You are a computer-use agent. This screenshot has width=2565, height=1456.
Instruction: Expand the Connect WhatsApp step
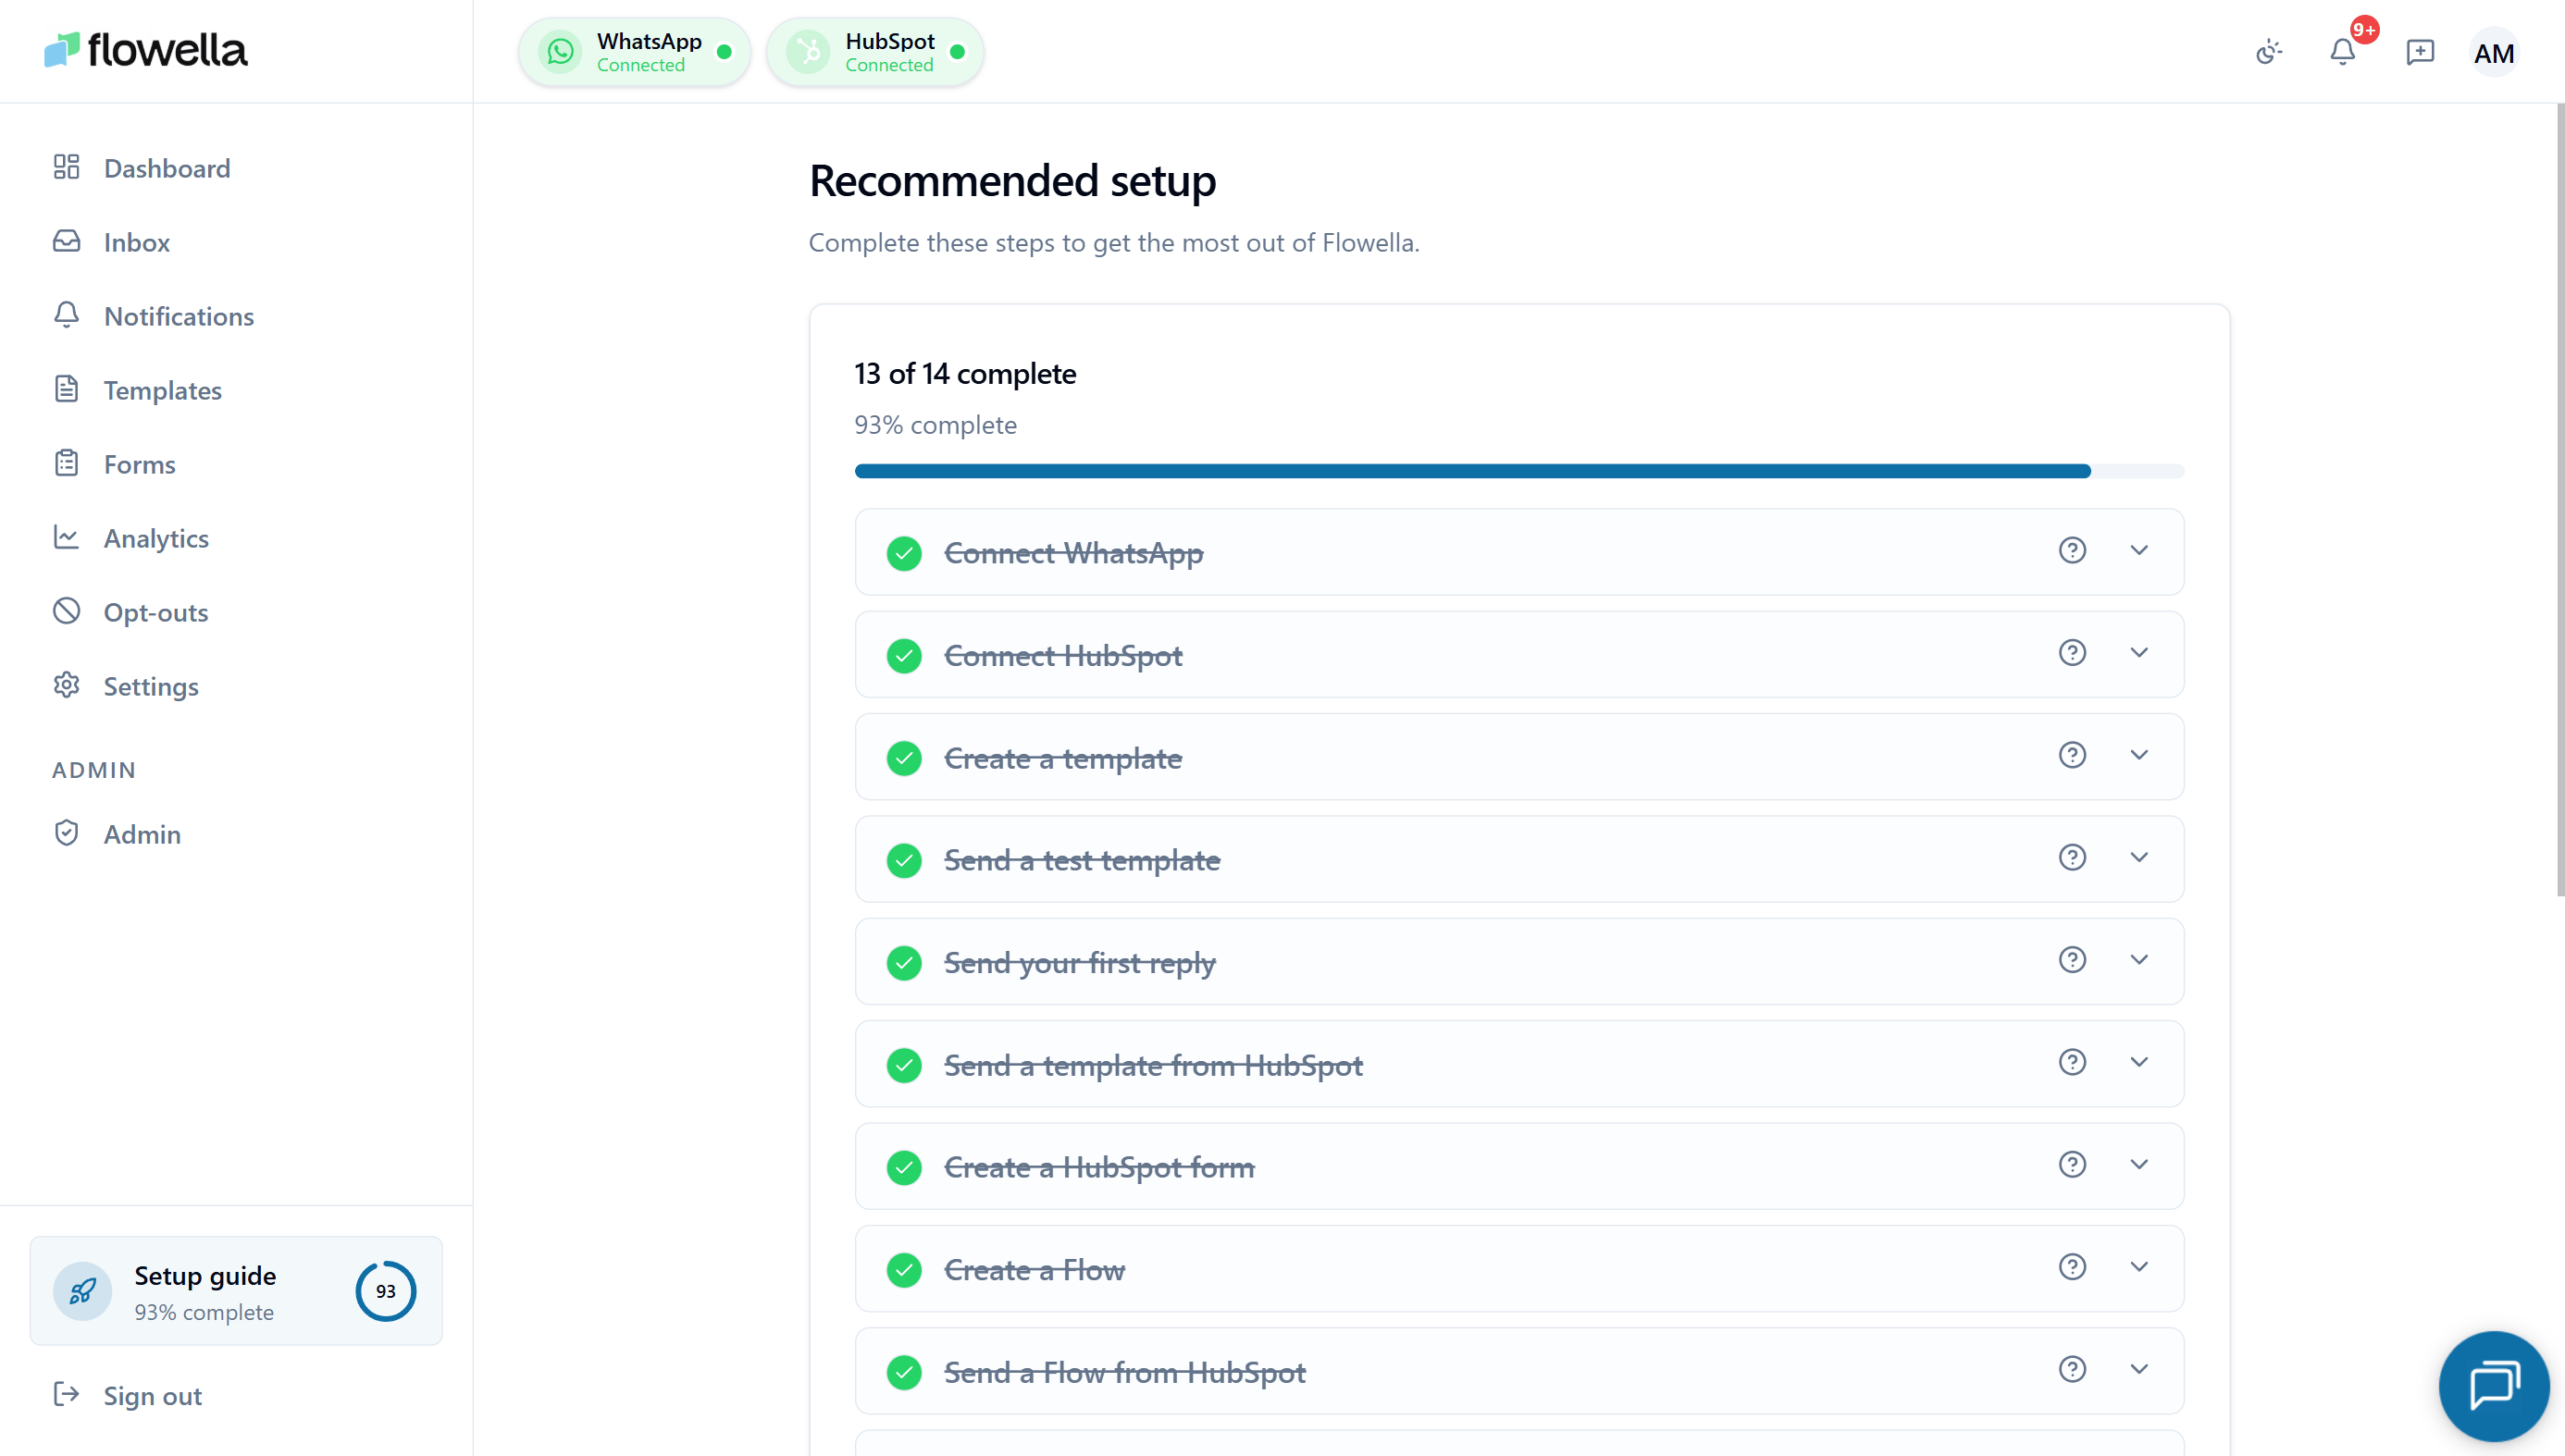[2139, 550]
